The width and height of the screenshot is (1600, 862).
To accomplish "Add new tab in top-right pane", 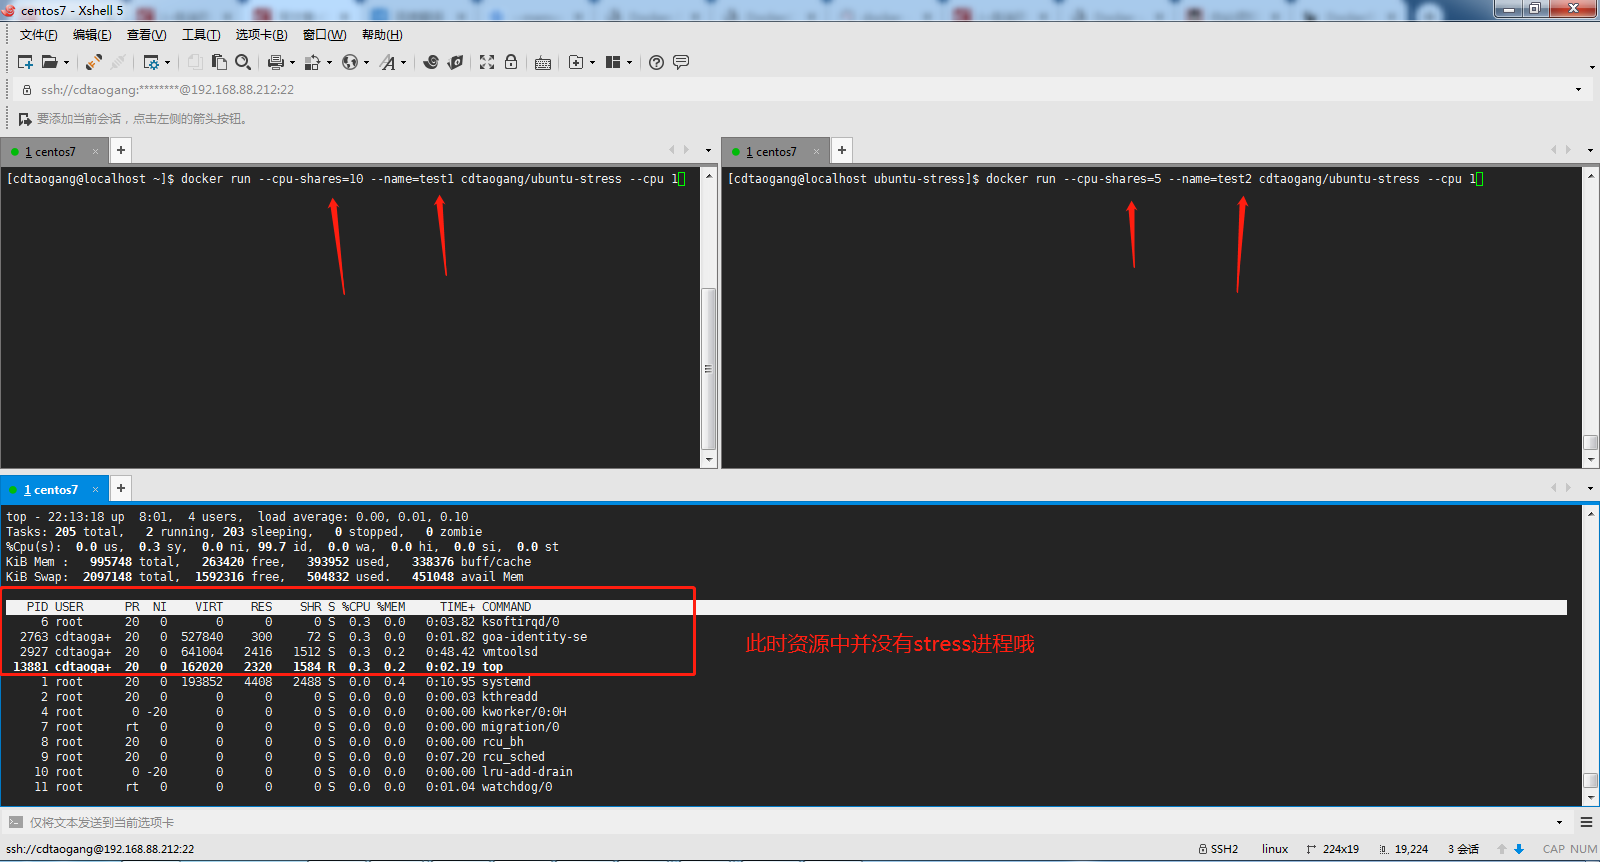I will click(842, 150).
